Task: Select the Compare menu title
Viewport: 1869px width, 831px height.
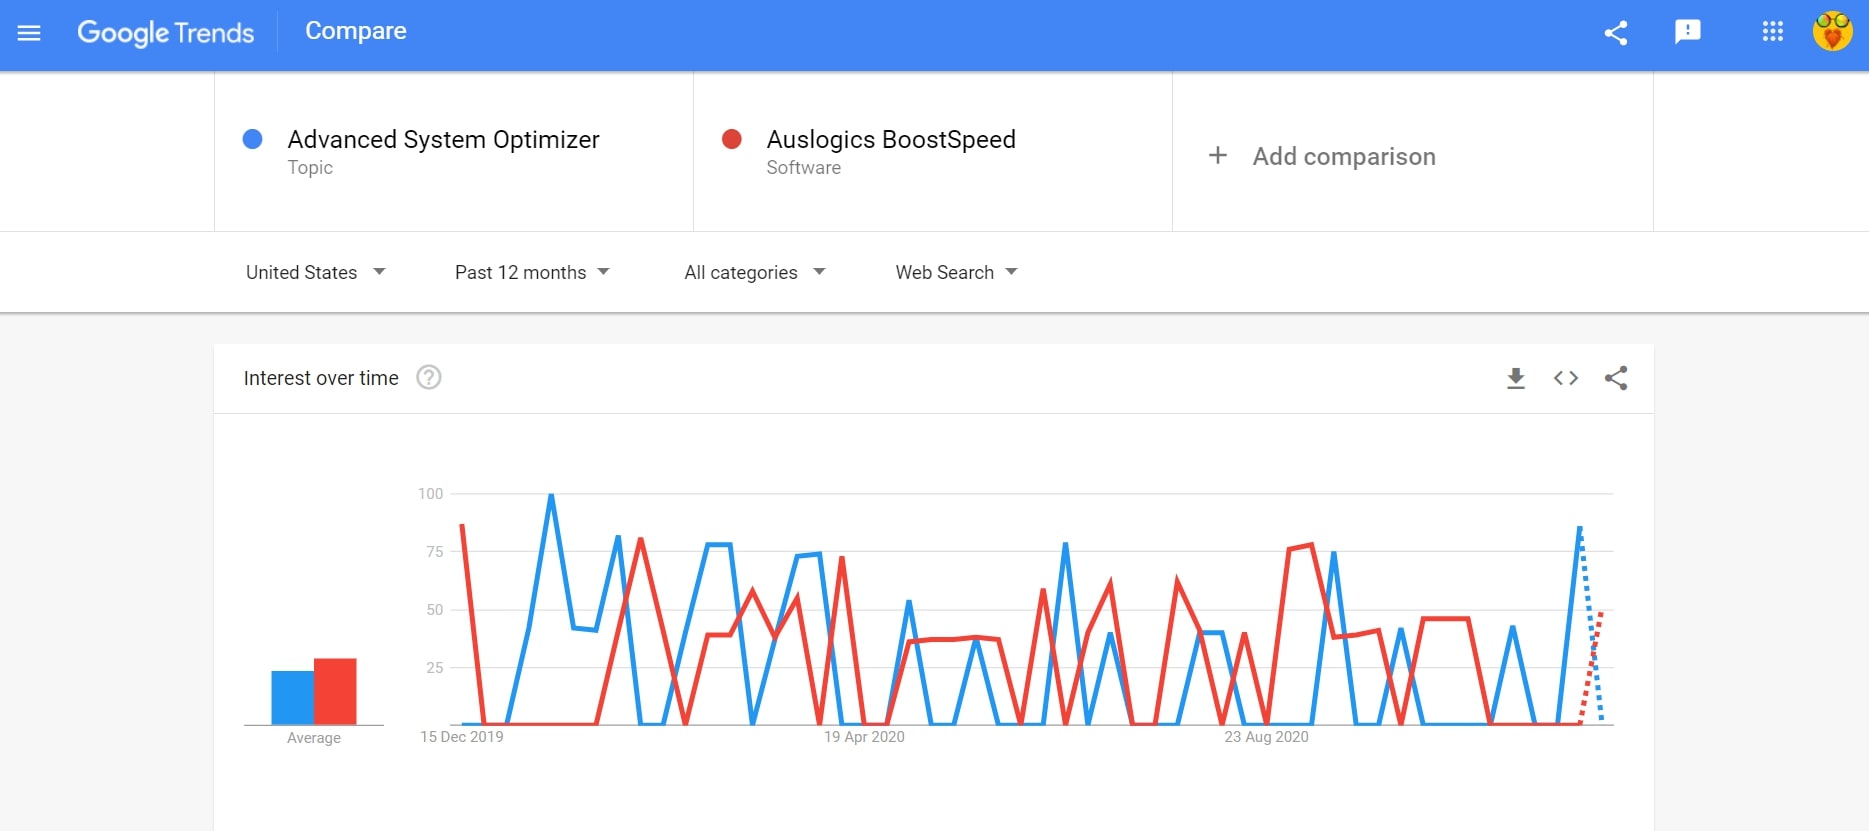Action: pyautogui.click(x=355, y=31)
